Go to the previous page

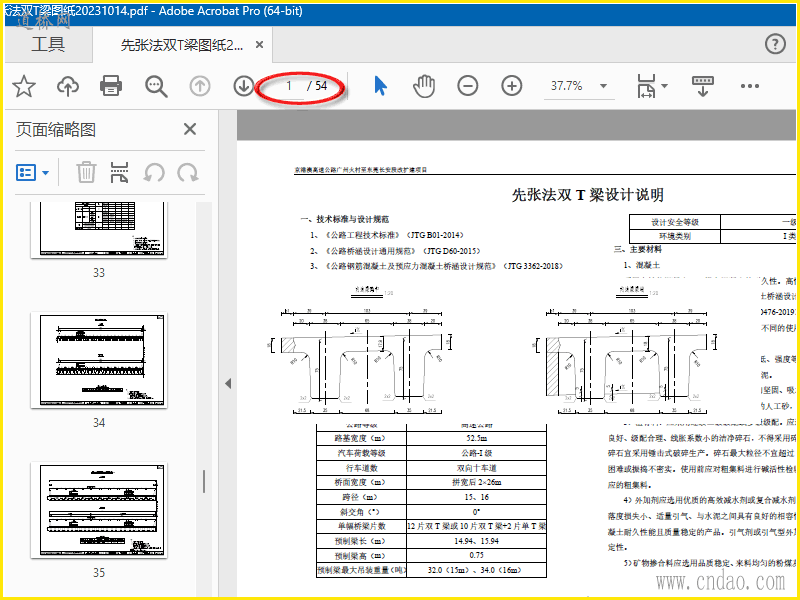[x=200, y=86]
